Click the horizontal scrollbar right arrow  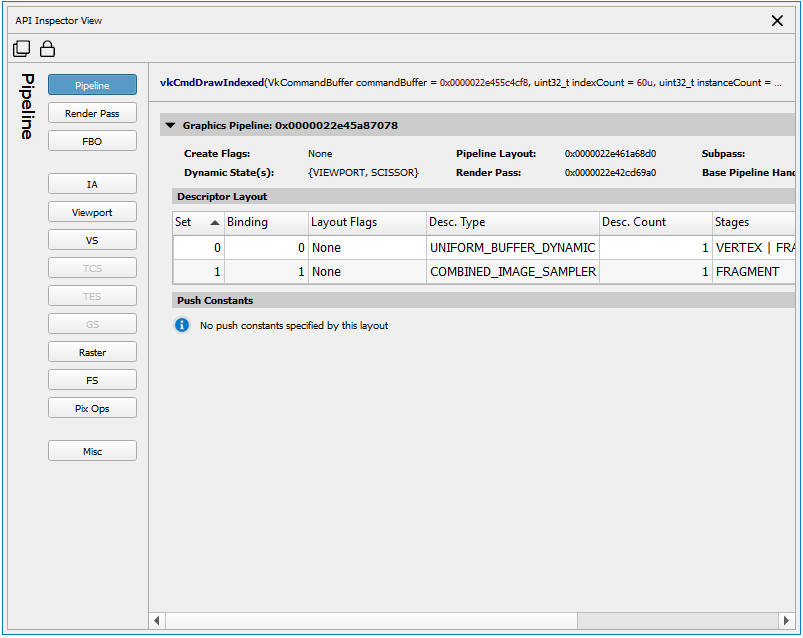pos(786,621)
